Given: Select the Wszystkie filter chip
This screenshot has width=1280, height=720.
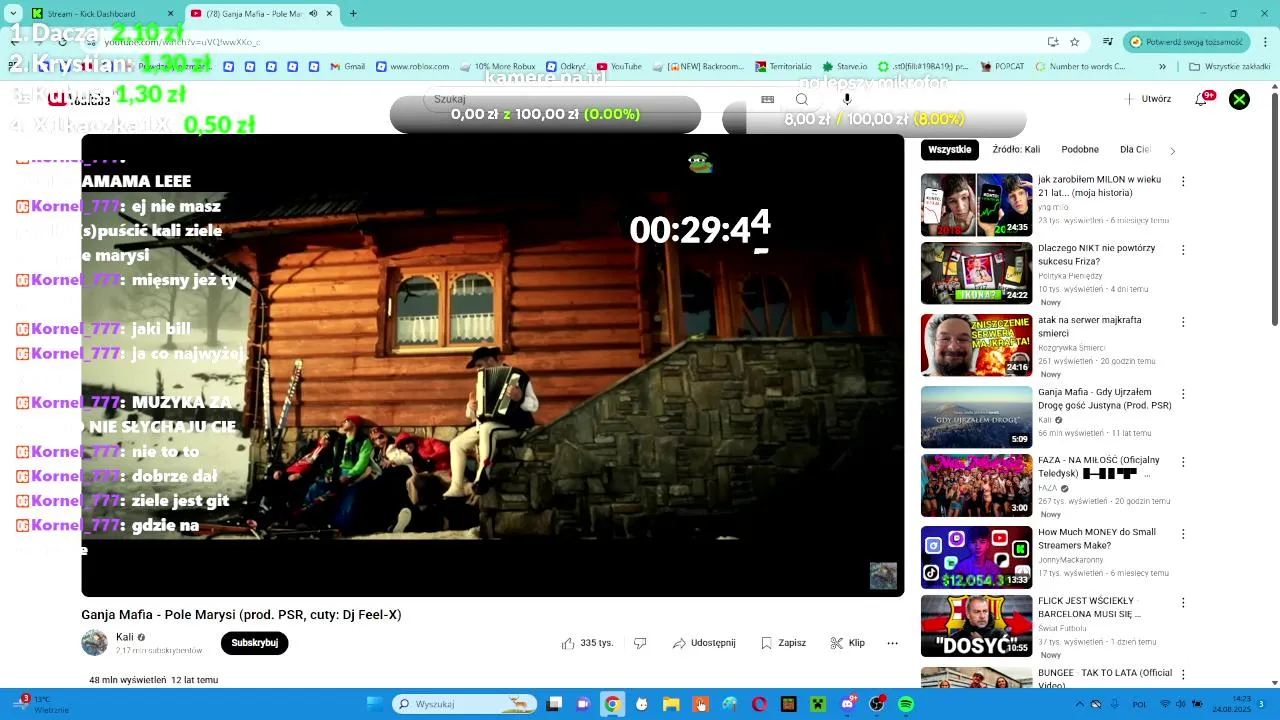Looking at the screenshot, I should [x=949, y=150].
